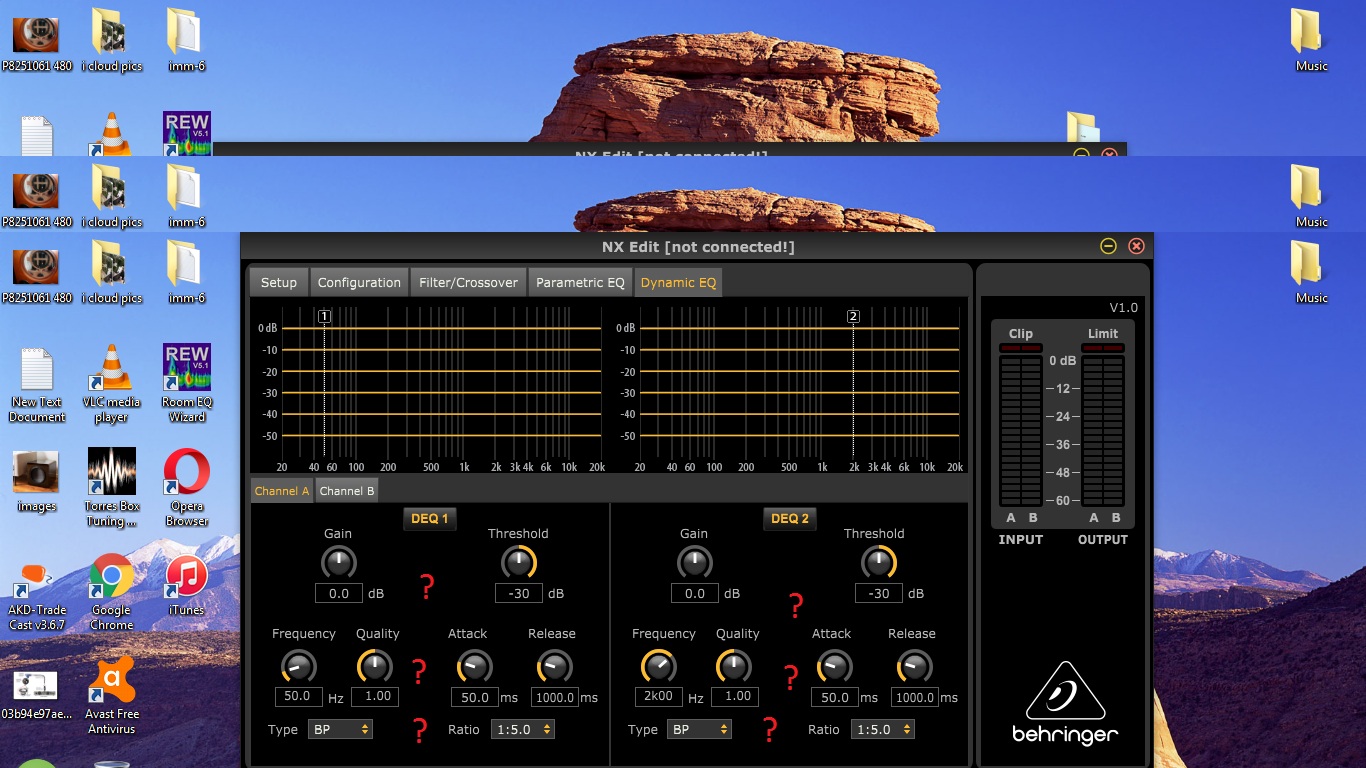Switch to the Parametric EQ tab

tap(580, 282)
